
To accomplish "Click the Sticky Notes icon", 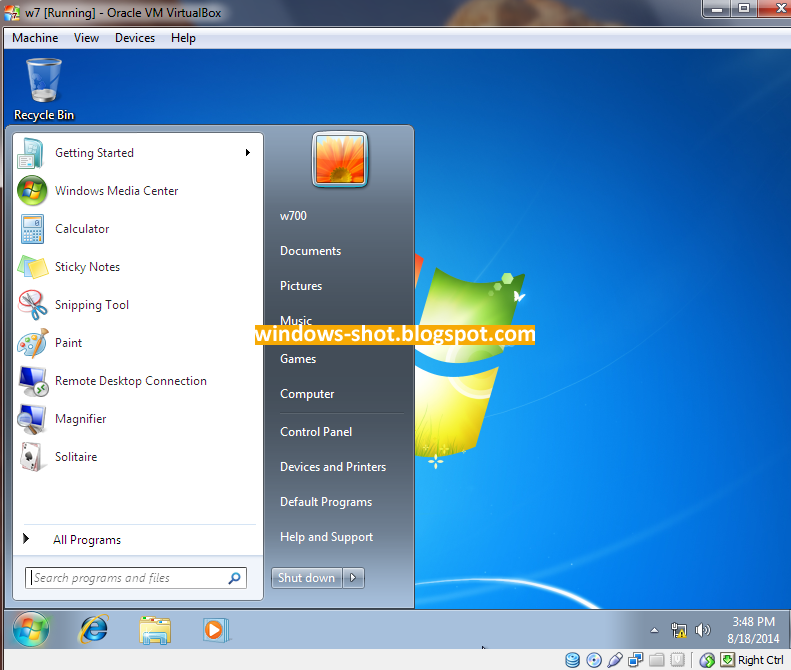I will (x=33, y=267).
